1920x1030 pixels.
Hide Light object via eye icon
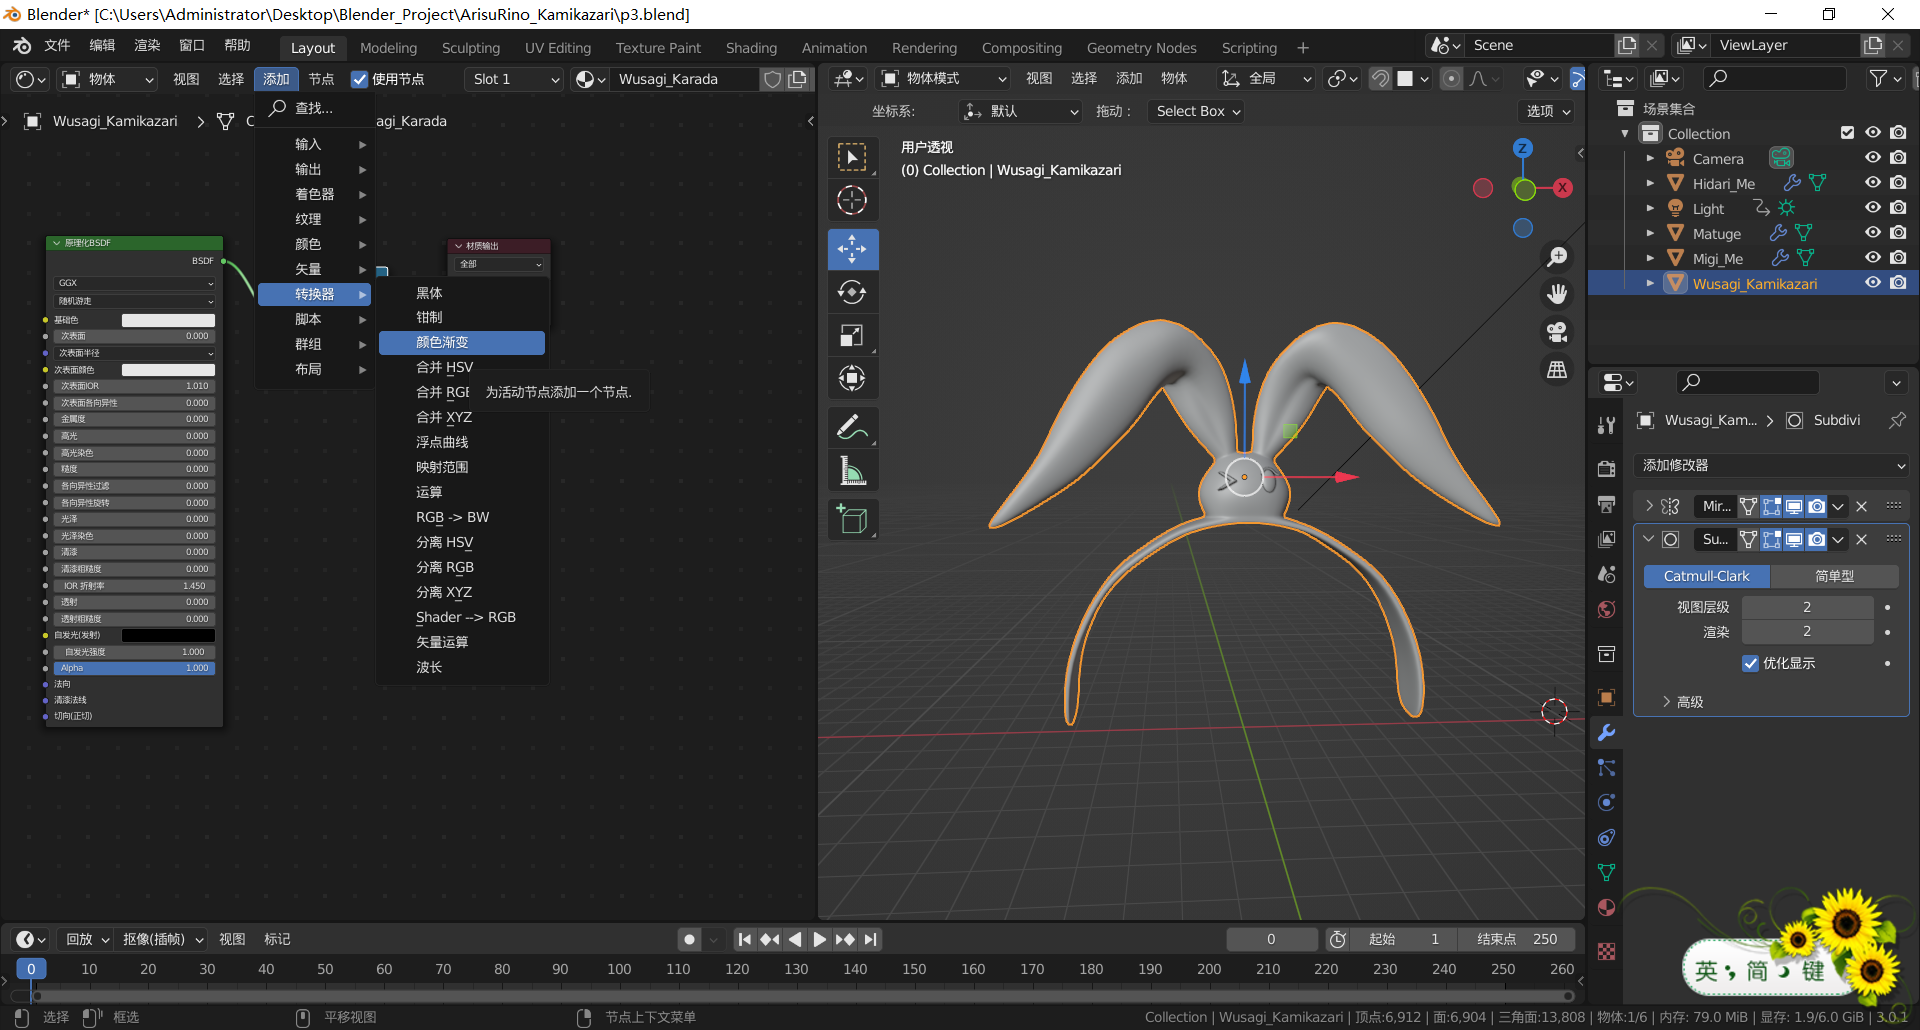(1873, 208)
